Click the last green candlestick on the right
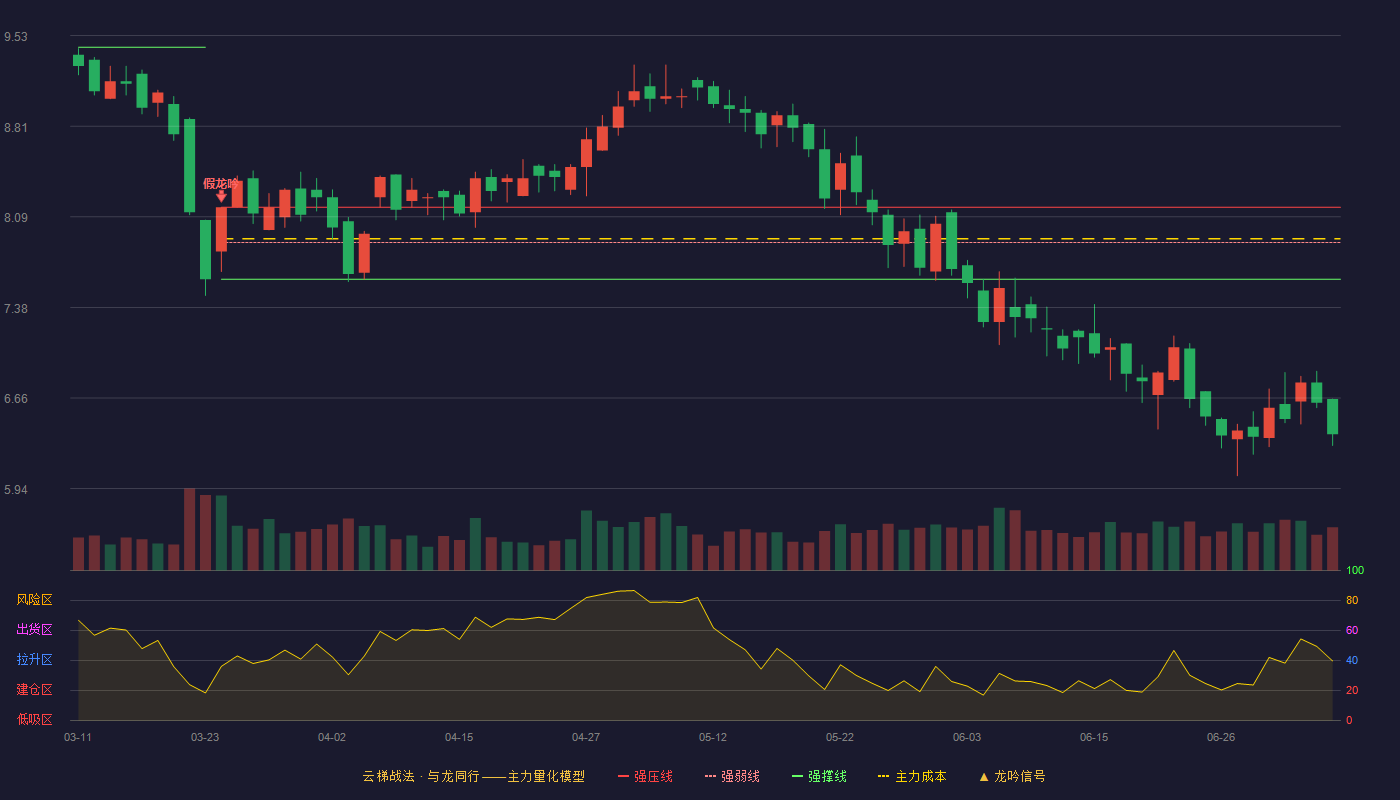Screen dimensions: 1400x800 click(1332, 416)
